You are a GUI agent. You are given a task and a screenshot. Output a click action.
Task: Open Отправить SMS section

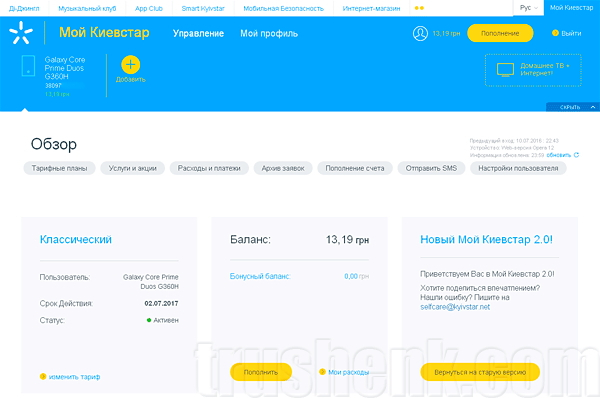(x=431, y=168)
